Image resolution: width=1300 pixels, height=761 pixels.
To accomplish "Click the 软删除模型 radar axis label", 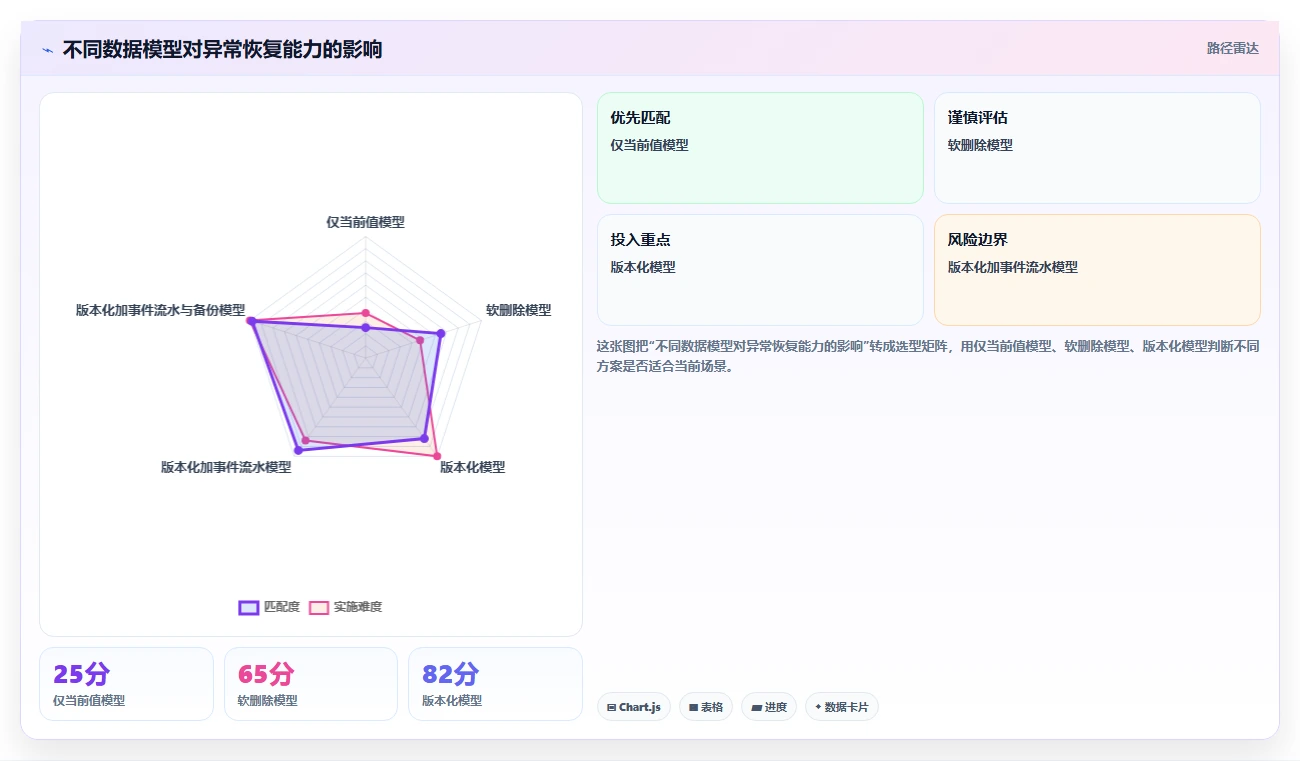I will tap(518, 310).
